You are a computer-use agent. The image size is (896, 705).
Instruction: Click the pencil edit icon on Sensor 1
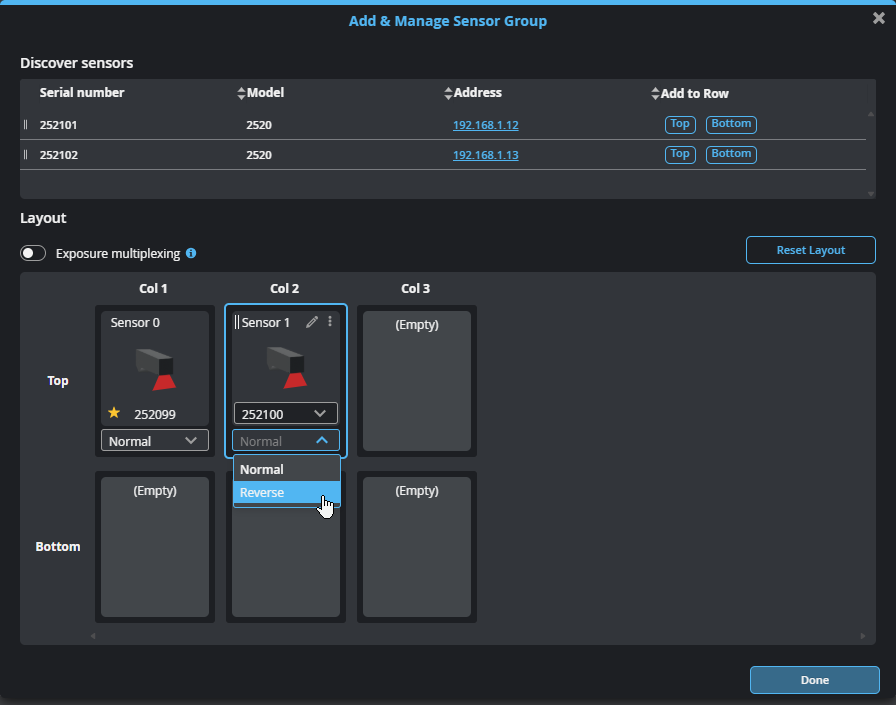point(312,322)
